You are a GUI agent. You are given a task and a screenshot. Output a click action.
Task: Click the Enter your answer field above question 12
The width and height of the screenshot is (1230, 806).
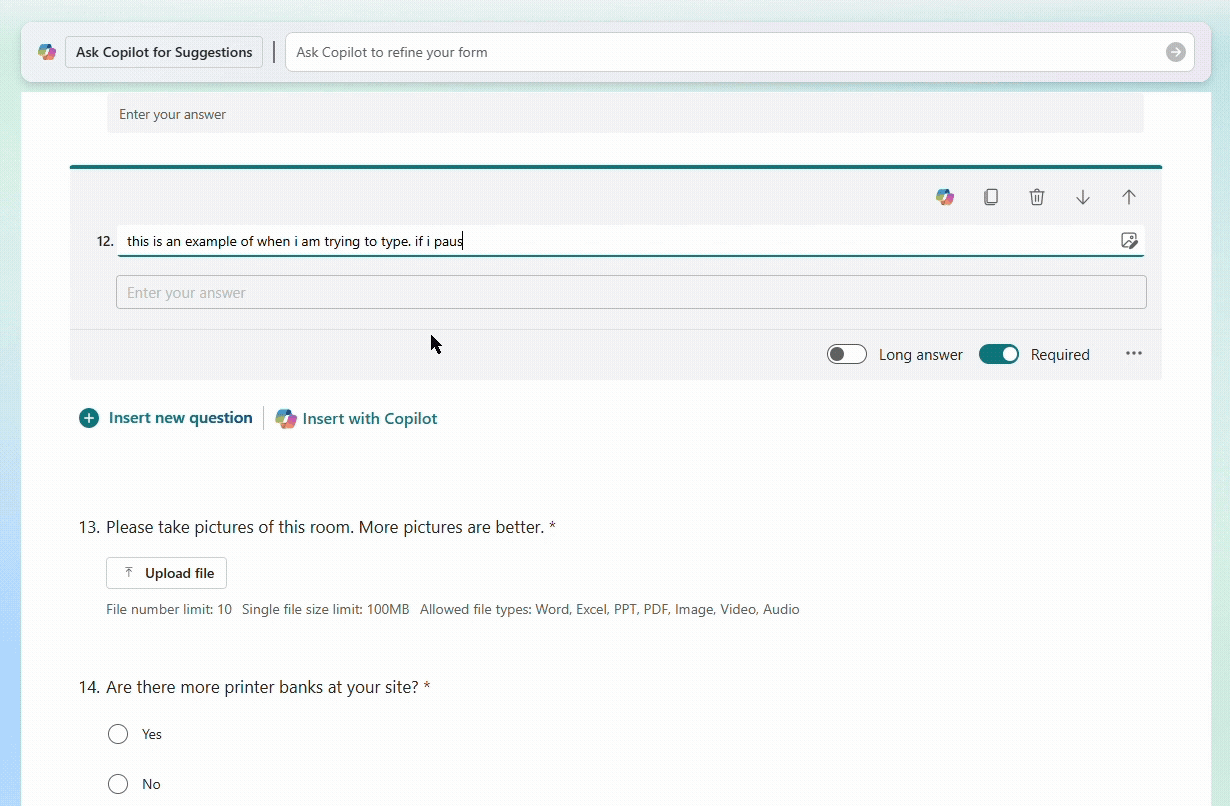pos(625,114)
